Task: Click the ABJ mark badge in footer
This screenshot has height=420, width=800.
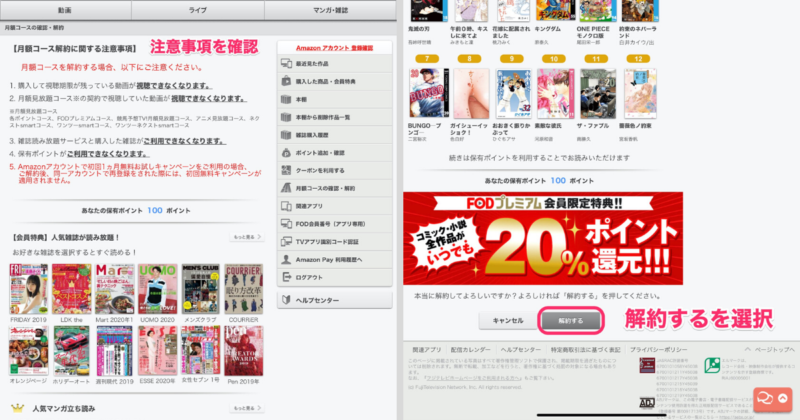Action: click(x=647, y=403)
